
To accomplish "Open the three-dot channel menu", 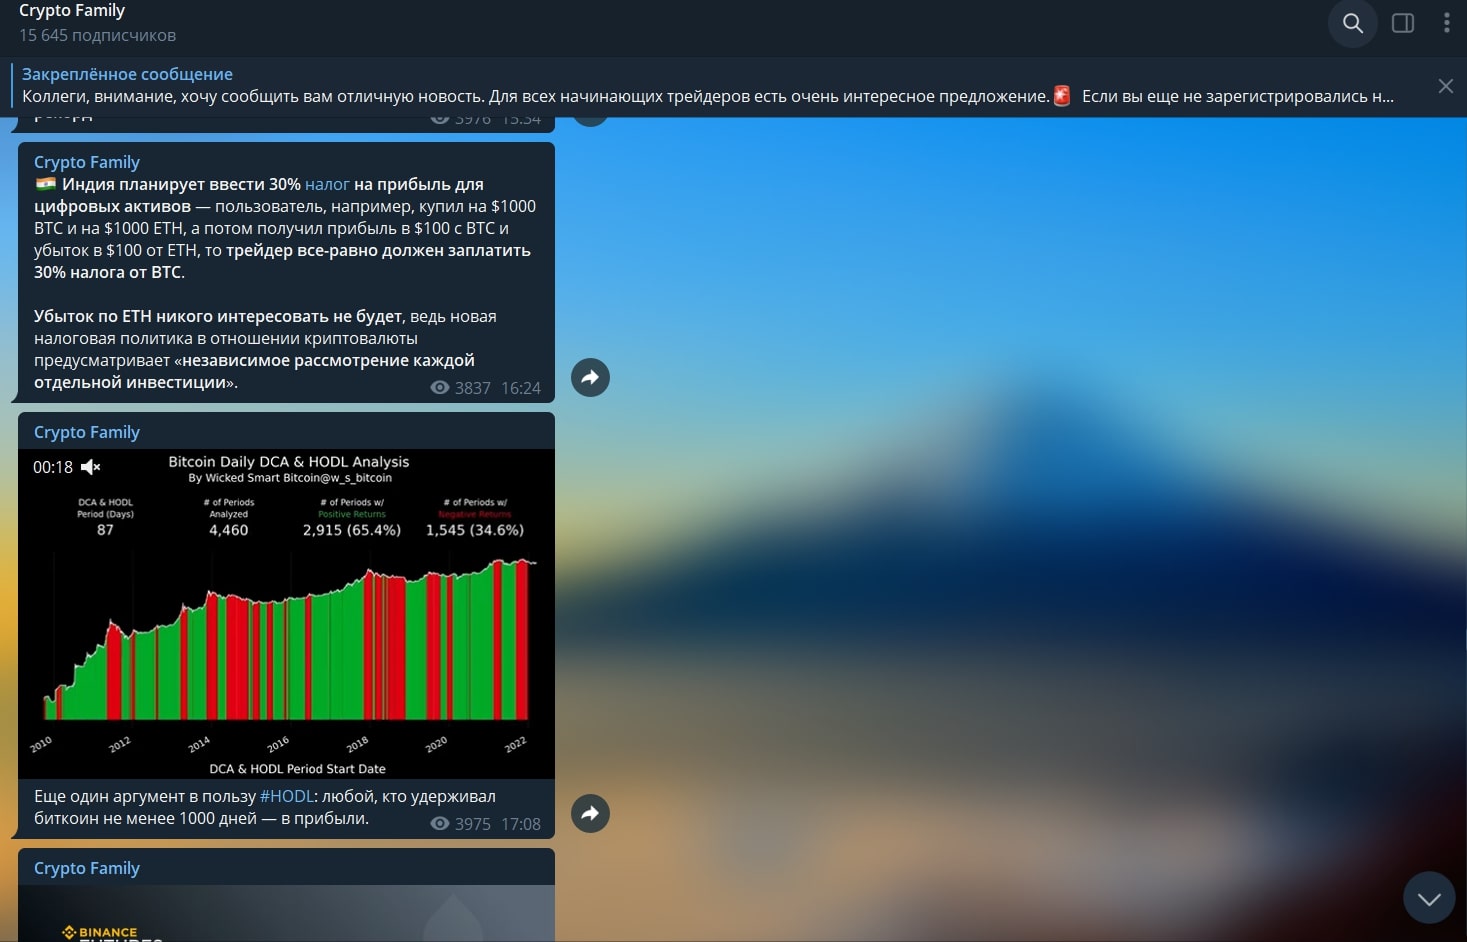I will click(1446, 23).
